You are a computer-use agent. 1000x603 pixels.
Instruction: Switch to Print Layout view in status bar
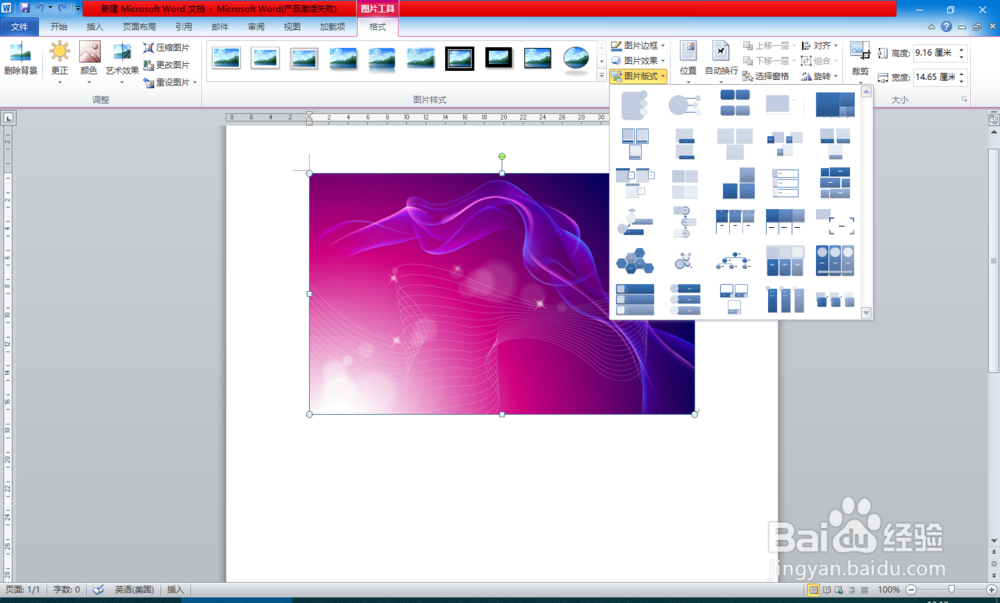[814, 590]
